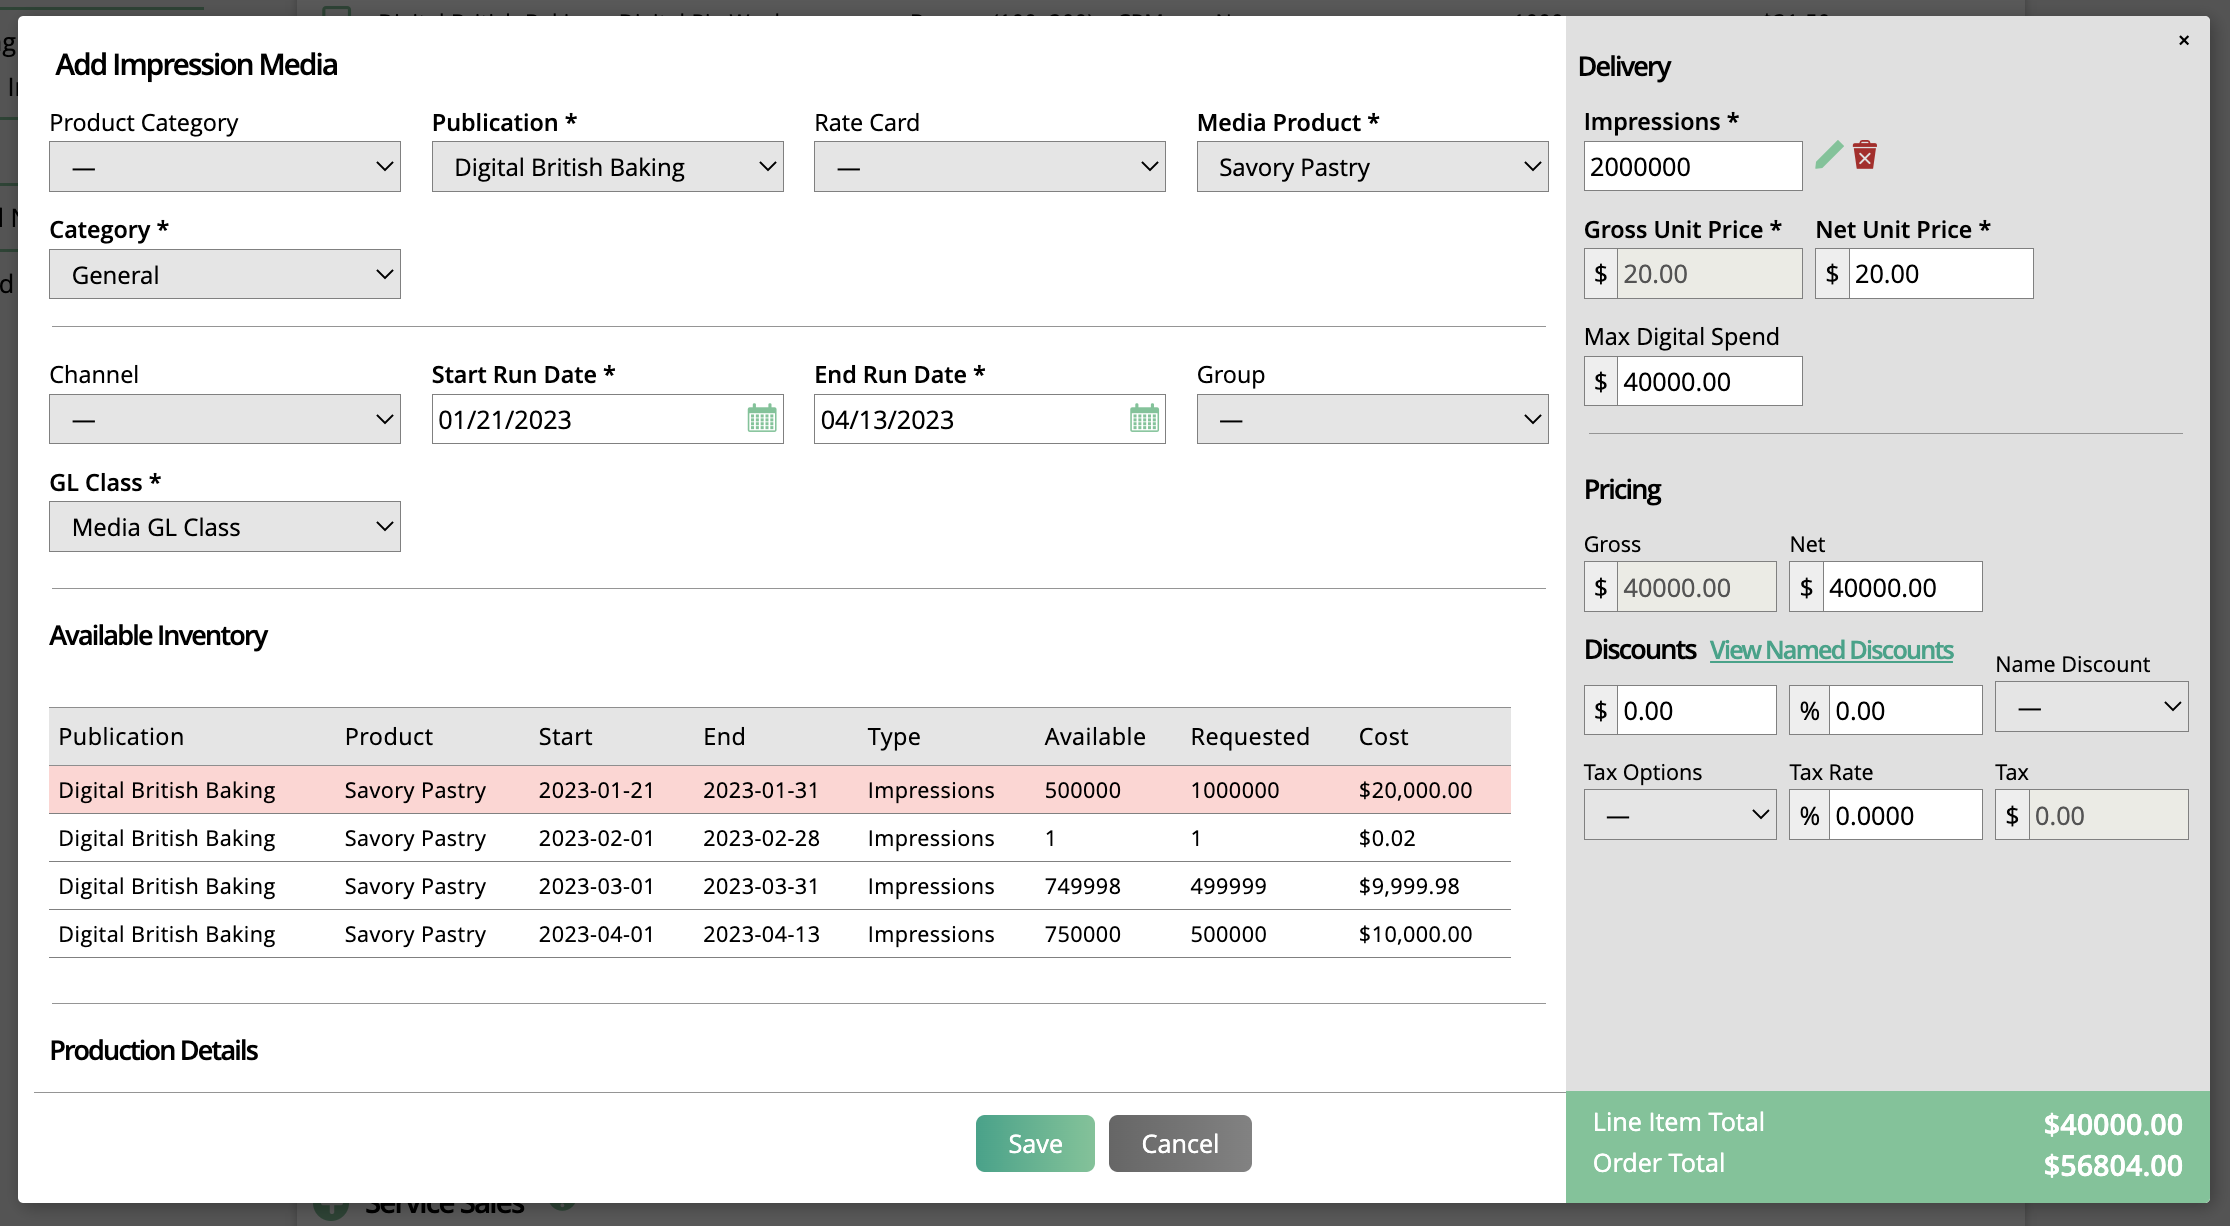Close the Add Impression Media dialog

pos(2184,40)
